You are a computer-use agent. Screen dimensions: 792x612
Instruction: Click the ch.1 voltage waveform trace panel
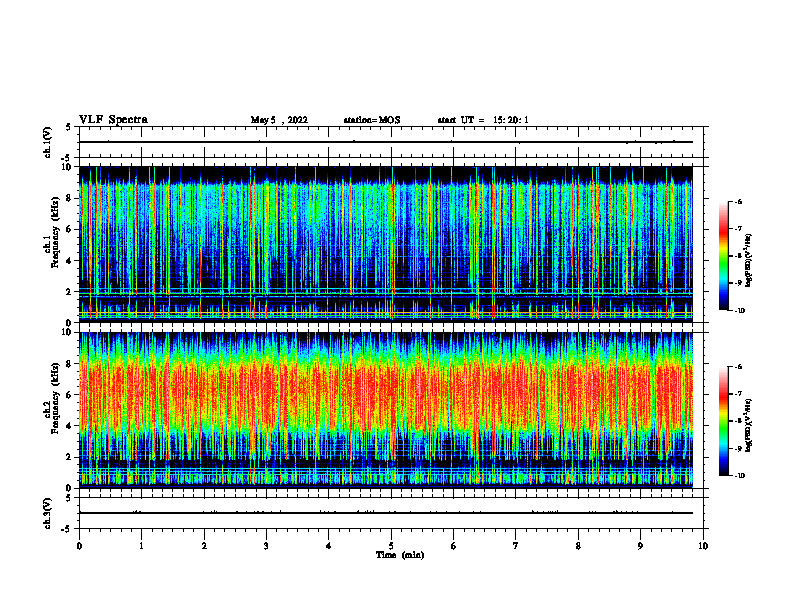391,142
